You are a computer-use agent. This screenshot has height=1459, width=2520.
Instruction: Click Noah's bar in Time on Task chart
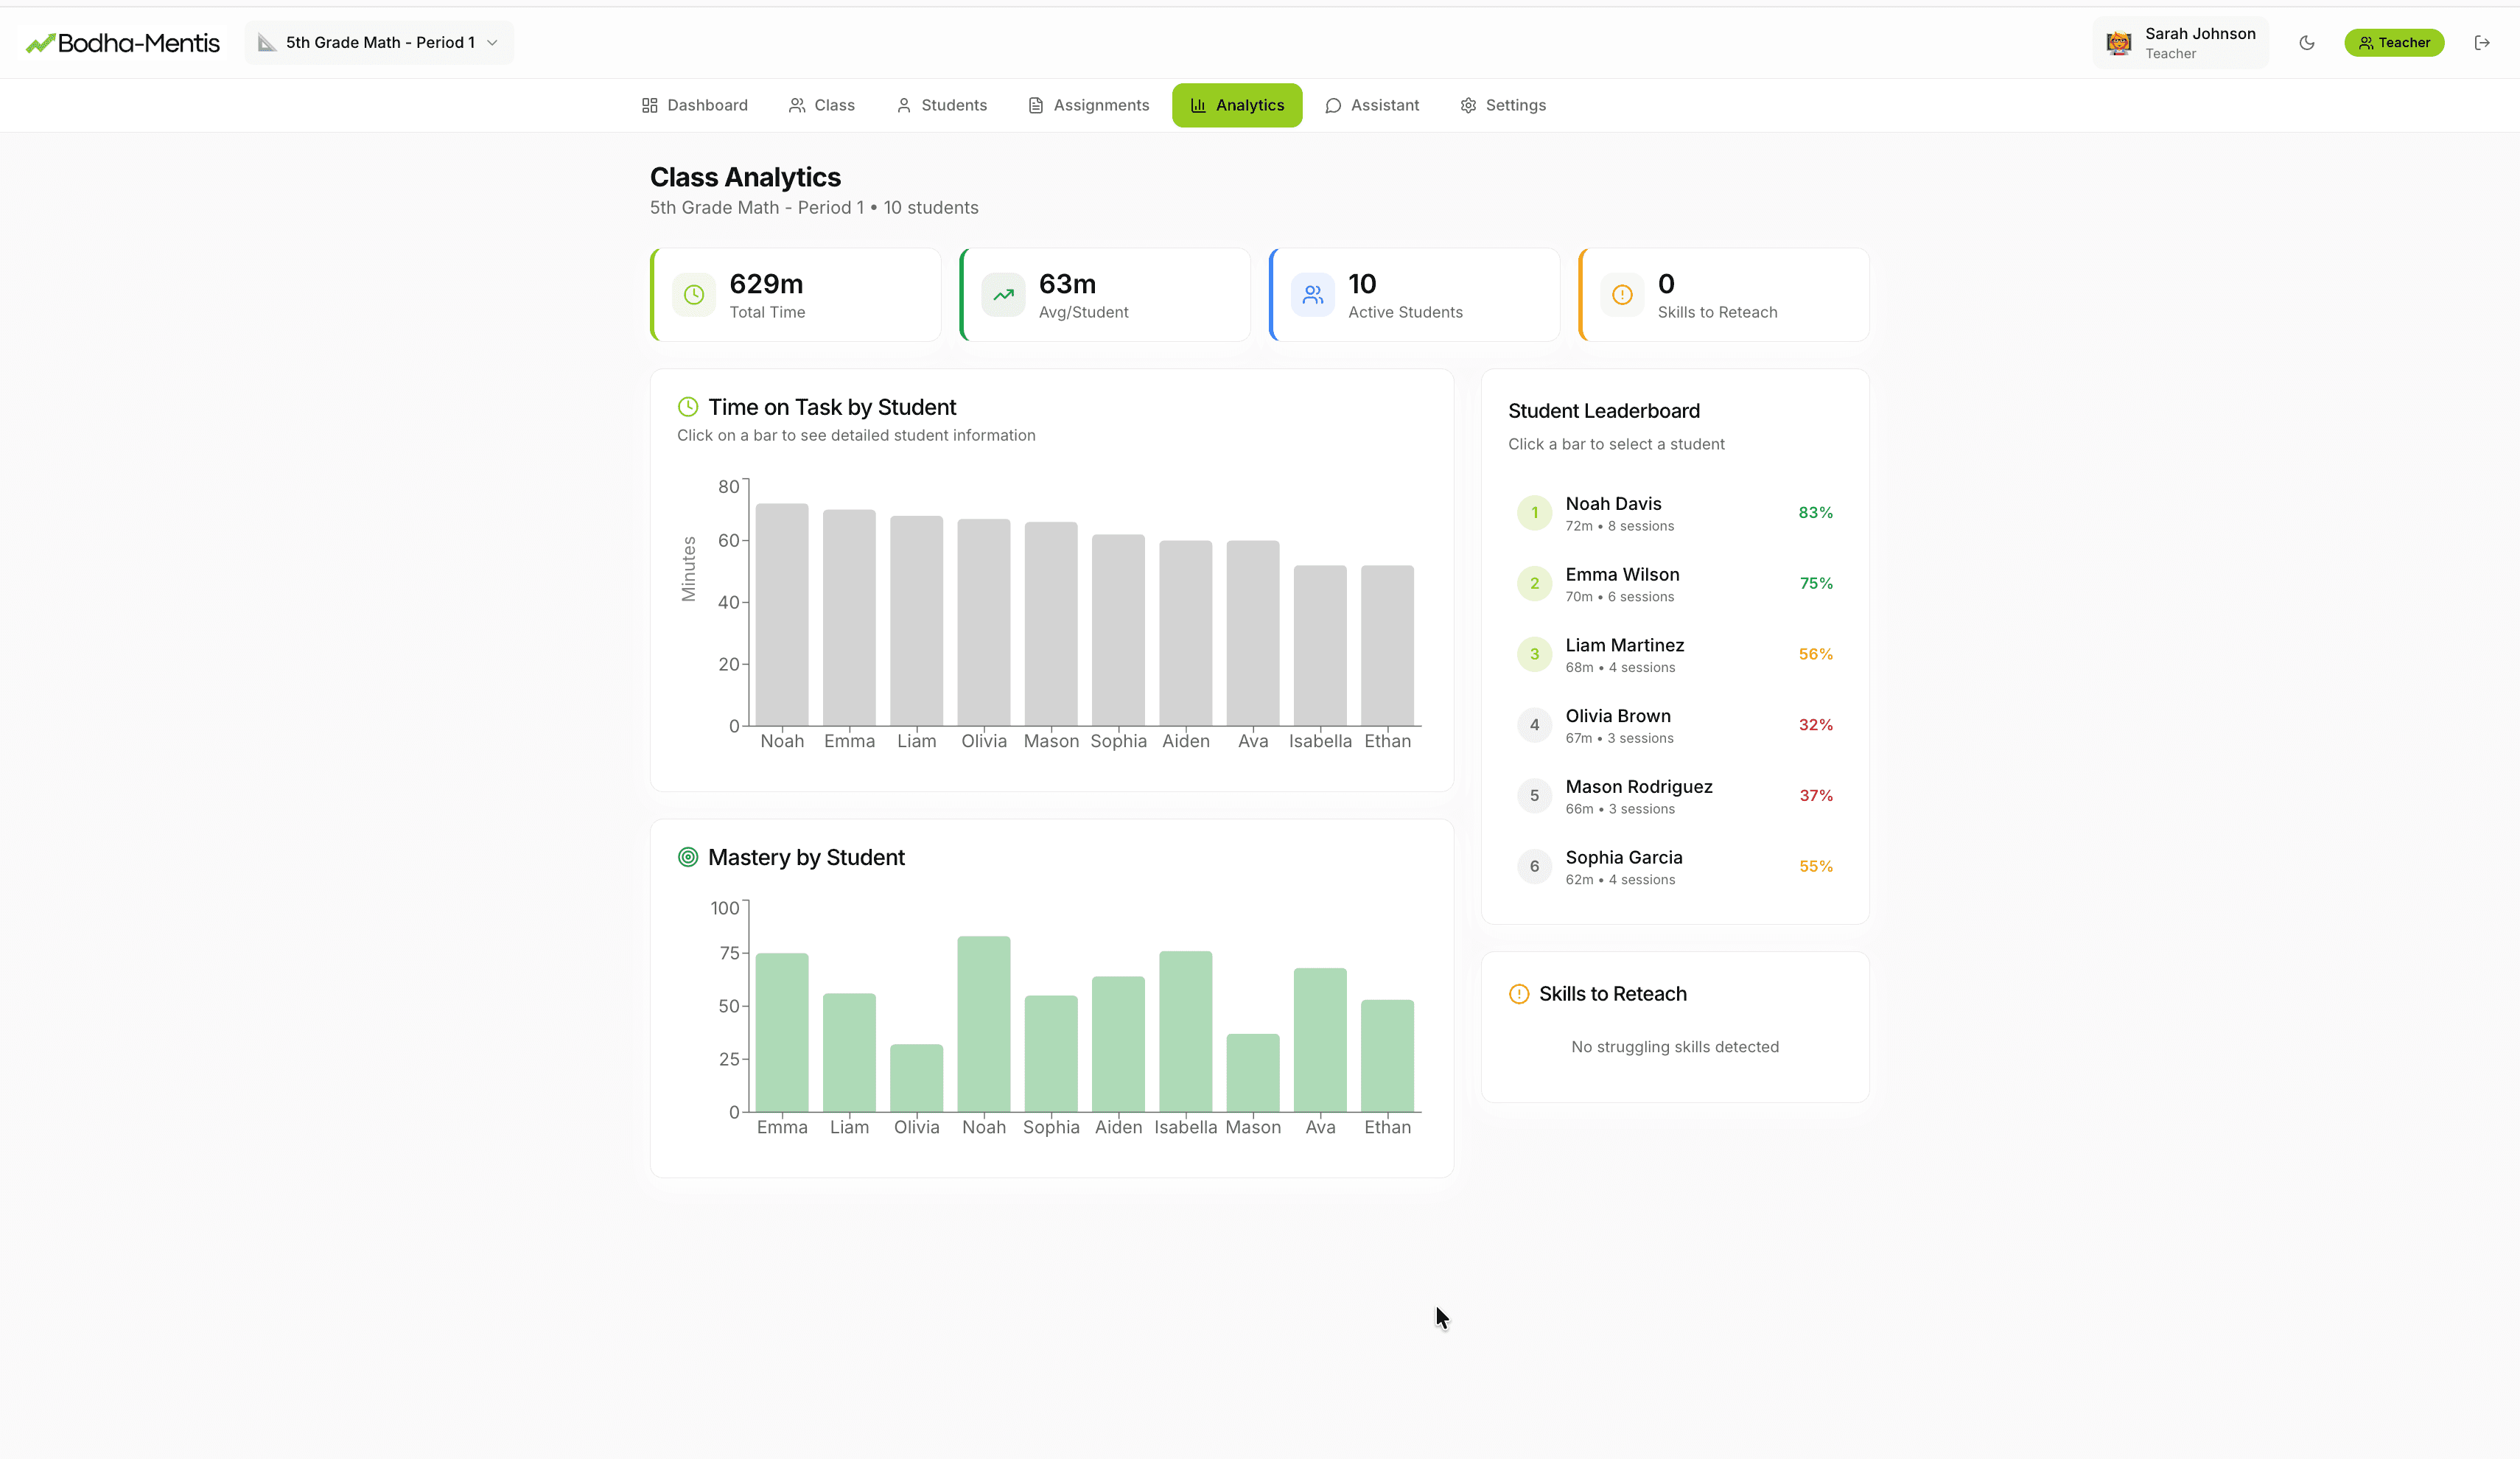[783, 615]
